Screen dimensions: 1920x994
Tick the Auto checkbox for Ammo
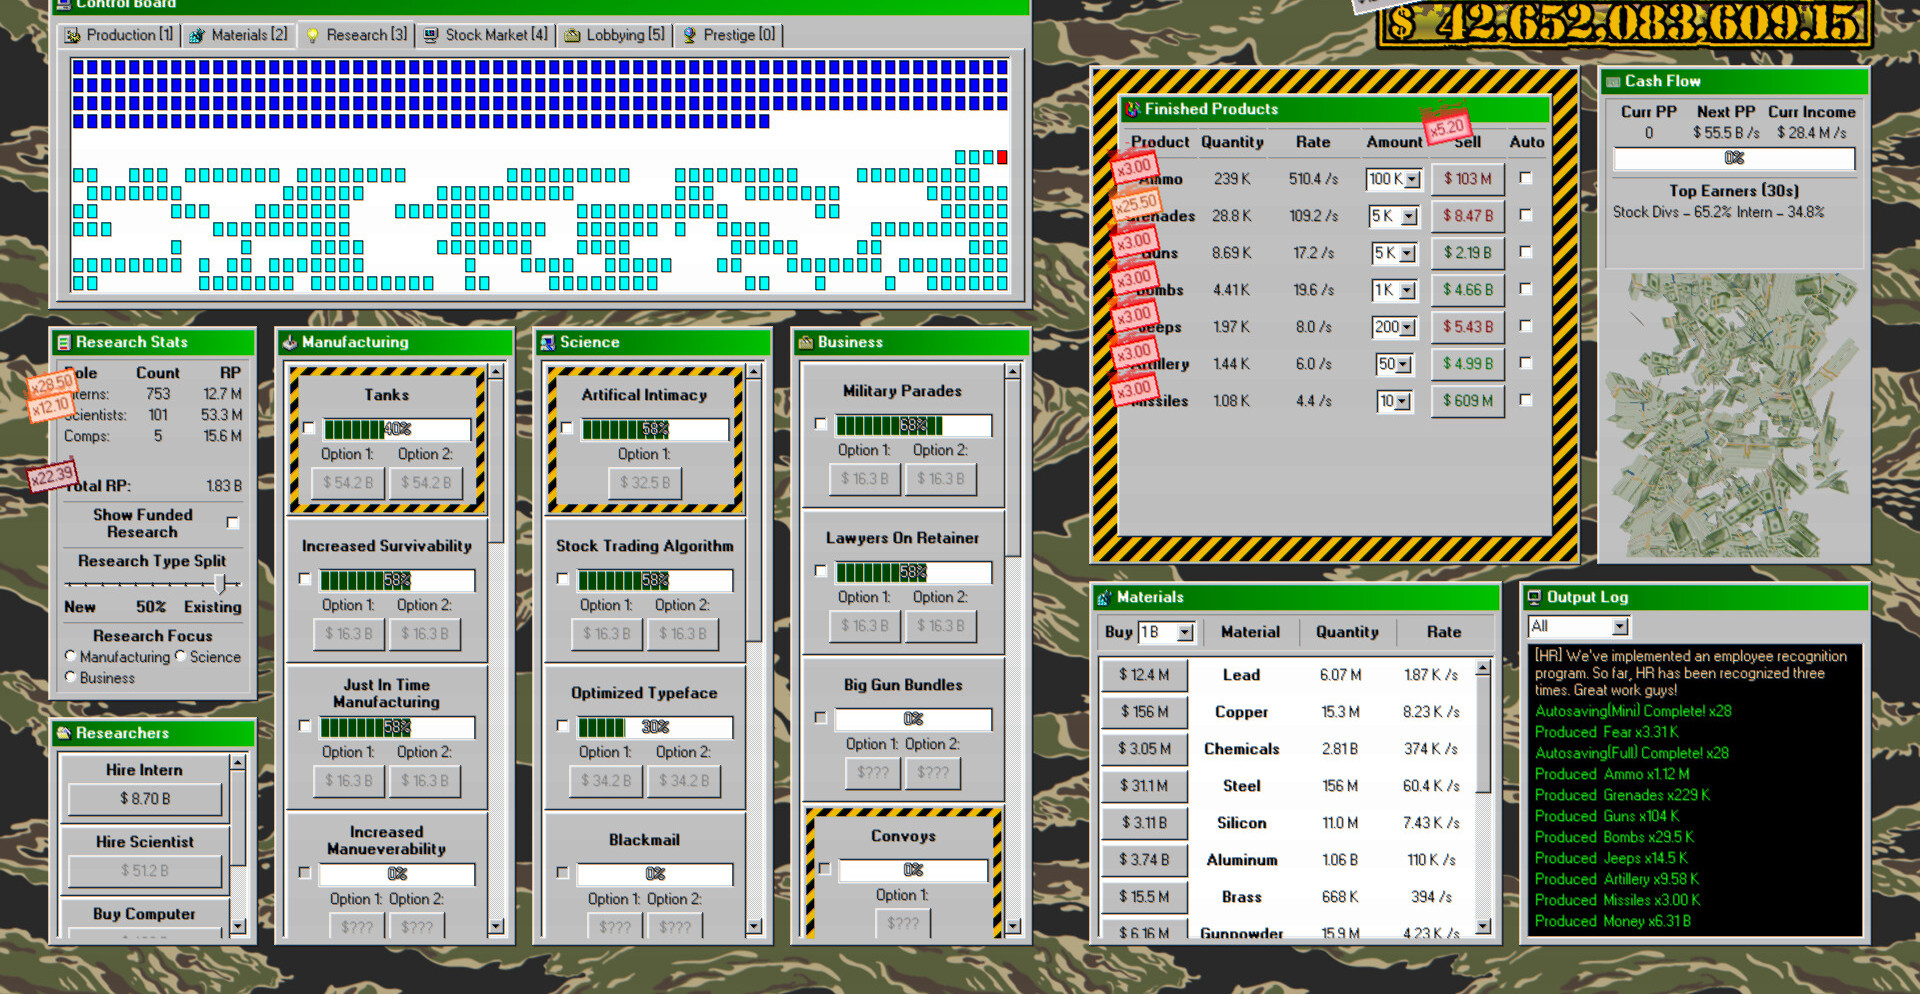[x=1526, y=178]
